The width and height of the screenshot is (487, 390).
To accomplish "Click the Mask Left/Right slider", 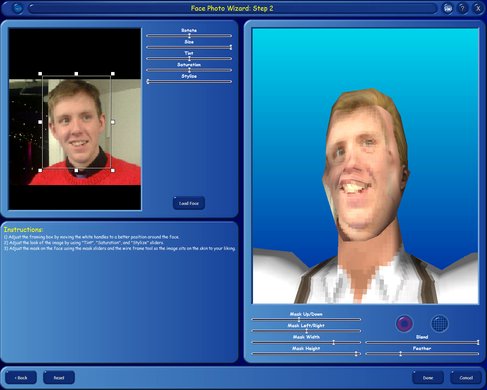I will 306,331.
